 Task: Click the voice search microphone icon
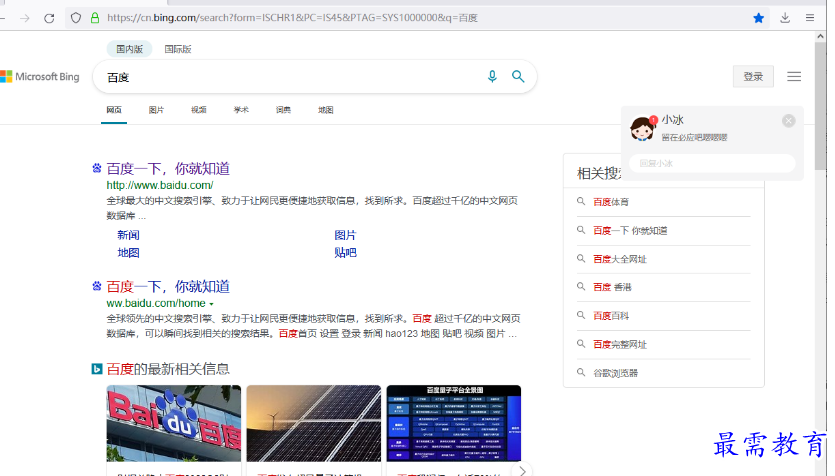coord(492,76)
